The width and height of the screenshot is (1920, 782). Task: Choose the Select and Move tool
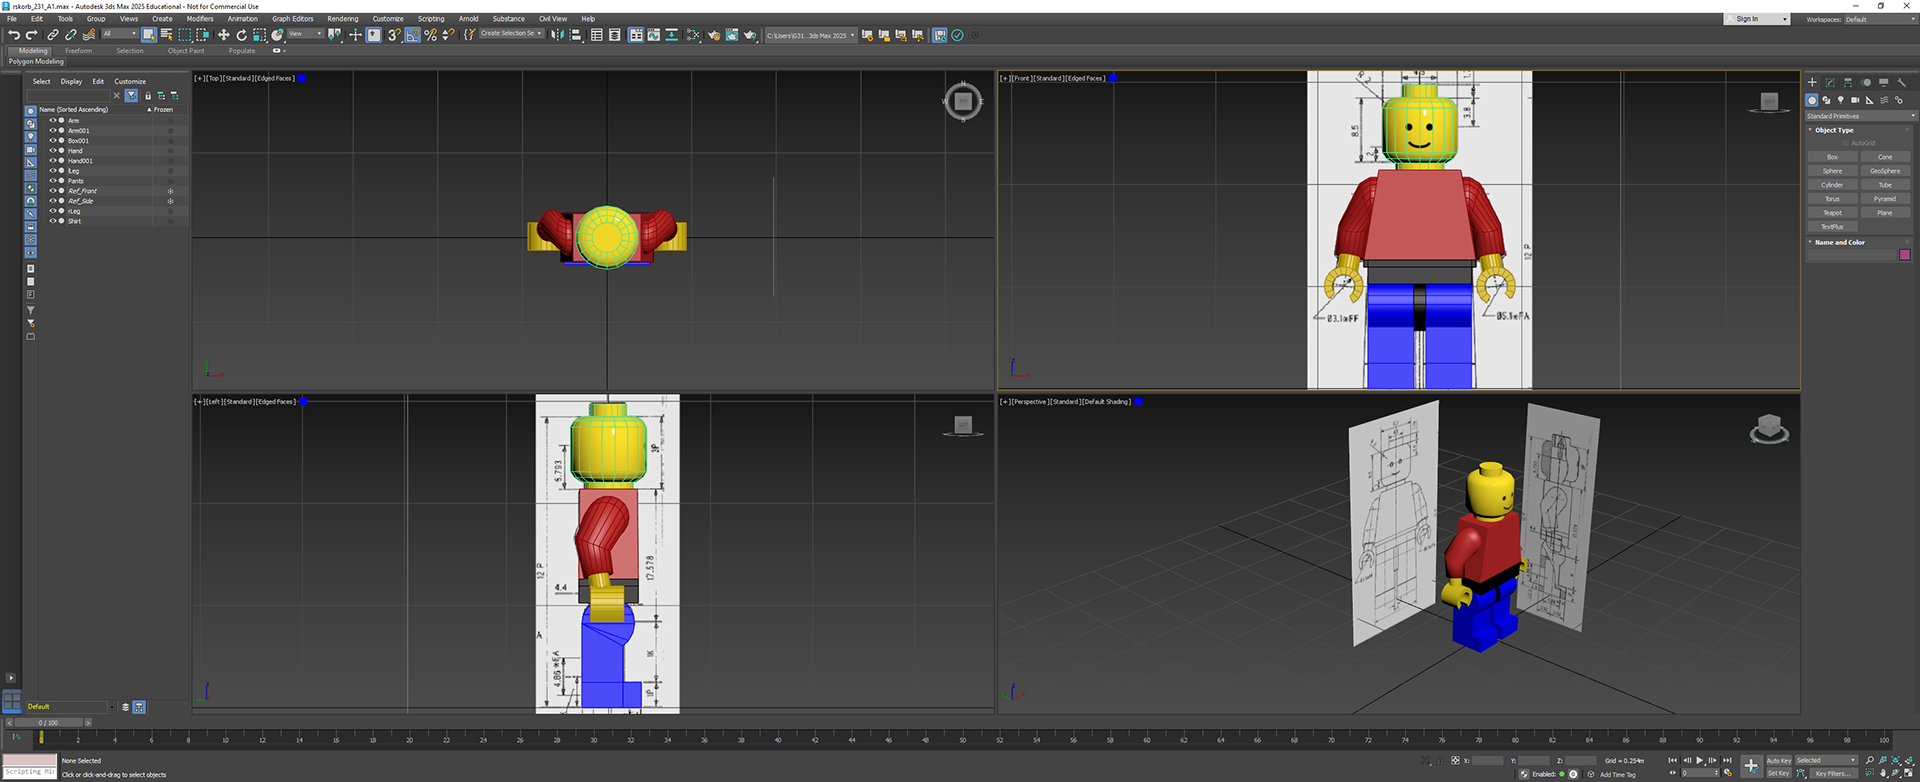(x=223, y=35)
